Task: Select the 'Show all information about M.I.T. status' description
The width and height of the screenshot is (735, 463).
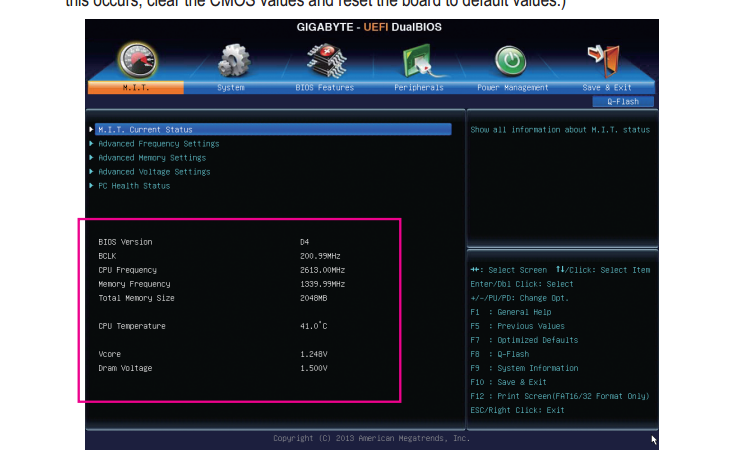Action: coord(560,130)
